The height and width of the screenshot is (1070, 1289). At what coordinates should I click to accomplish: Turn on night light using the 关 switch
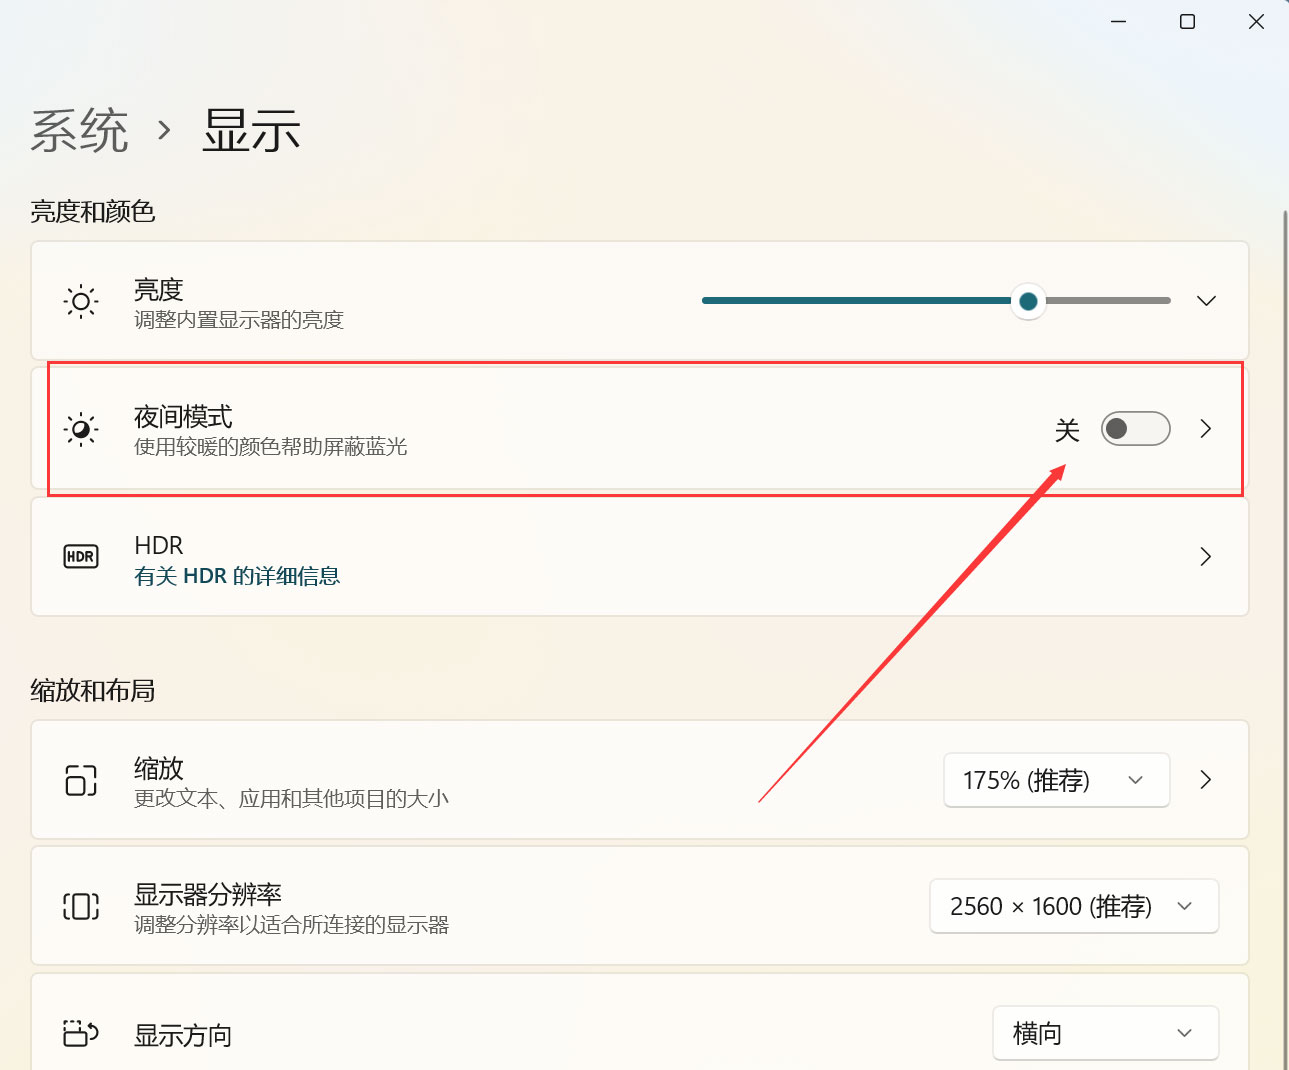pos(1135,429)
